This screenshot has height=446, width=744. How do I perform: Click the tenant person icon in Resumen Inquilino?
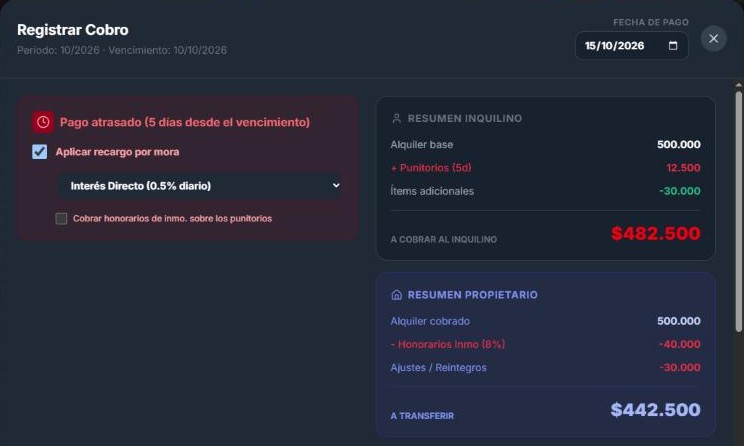pos(396,118)
